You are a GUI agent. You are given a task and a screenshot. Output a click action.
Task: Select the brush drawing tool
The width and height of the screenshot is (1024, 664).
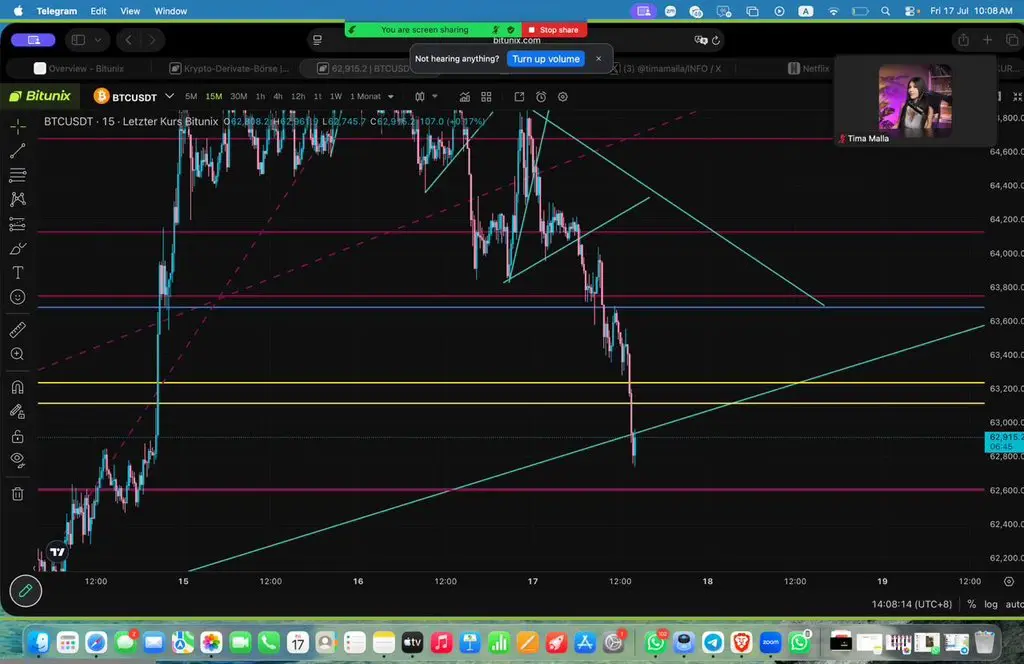click(x=18, y=249)
